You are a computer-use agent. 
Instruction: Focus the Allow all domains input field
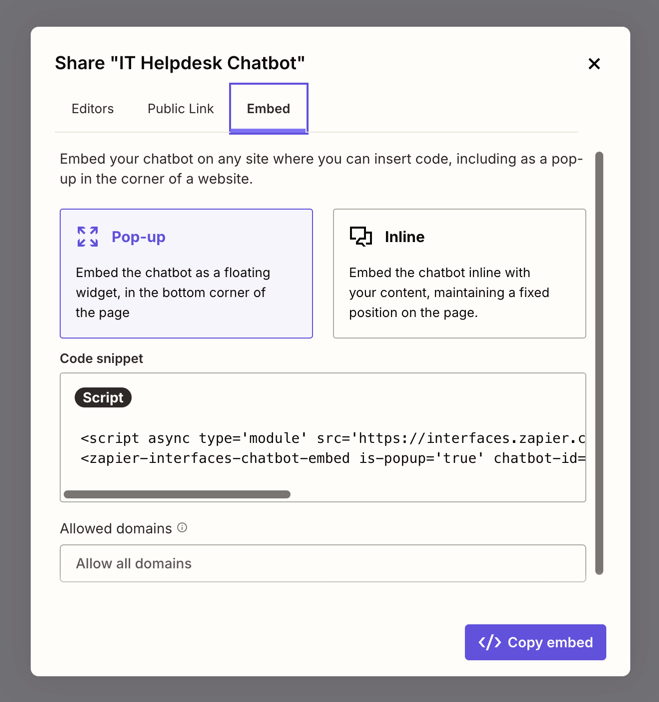(x=322, y=564)
